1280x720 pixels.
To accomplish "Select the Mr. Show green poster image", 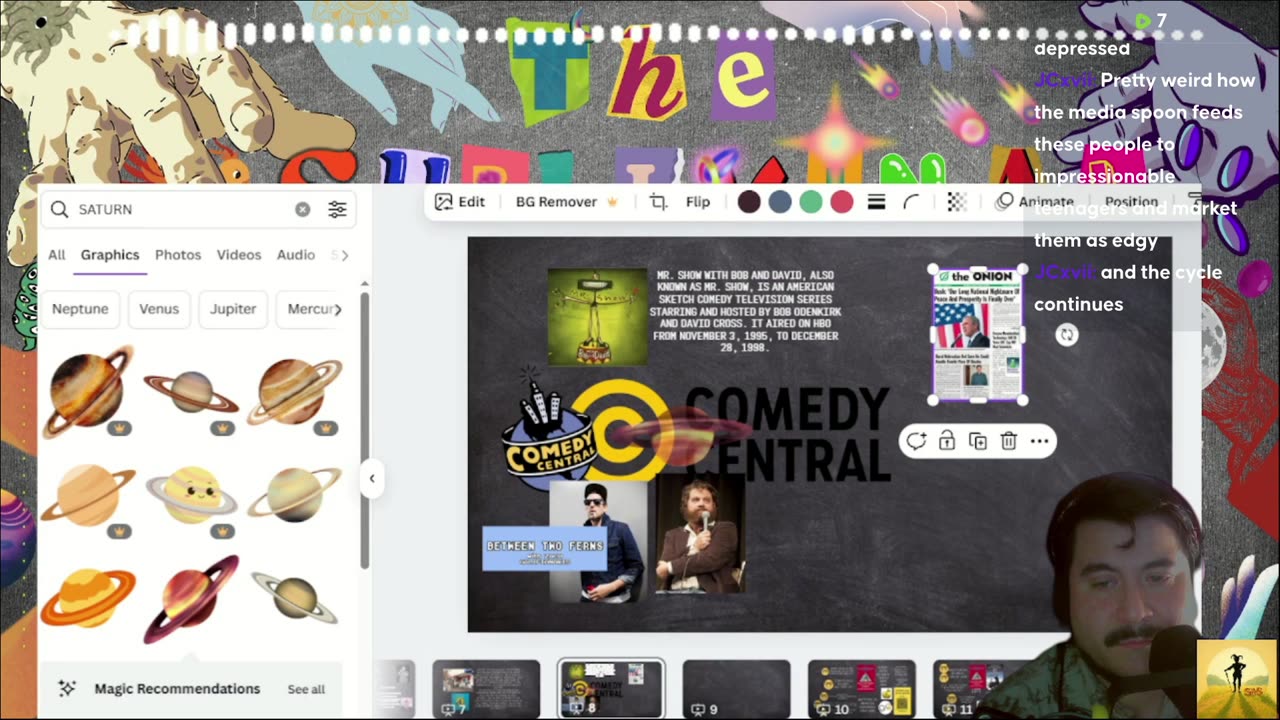I will click(x=598, y=316).
